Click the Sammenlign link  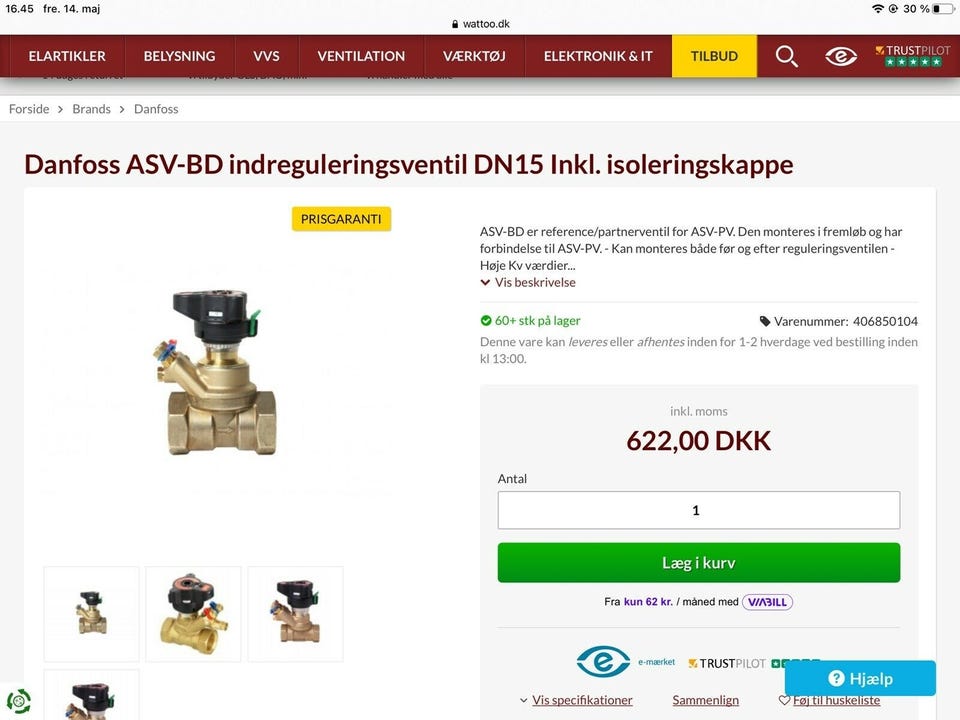(x=705, y=700)
